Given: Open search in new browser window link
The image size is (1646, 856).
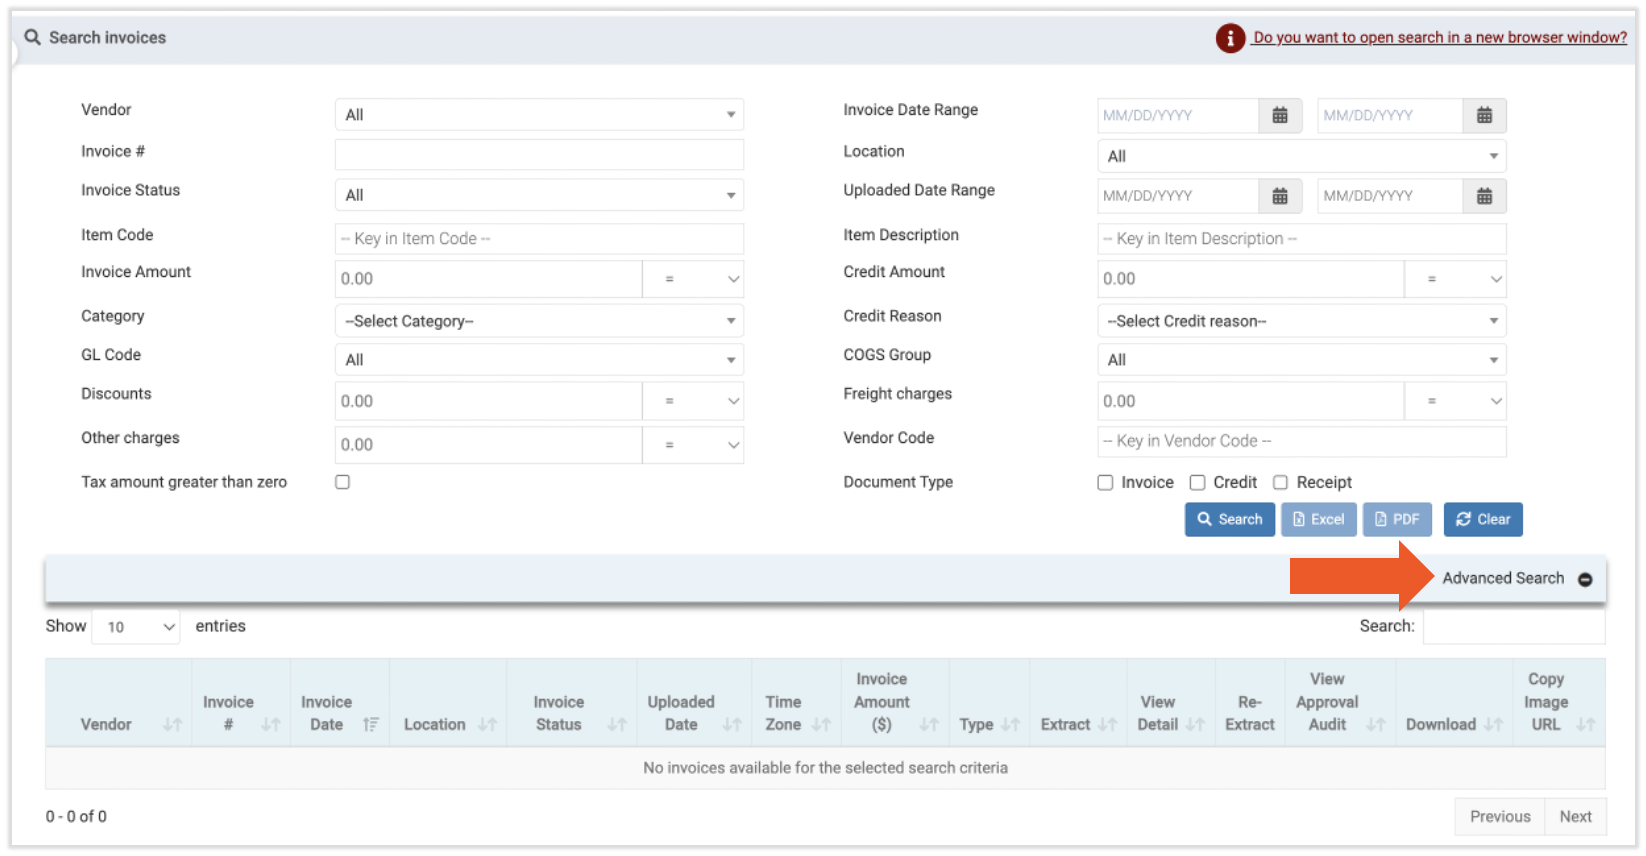Looking at the screenshot, I should pos(1440,38).
